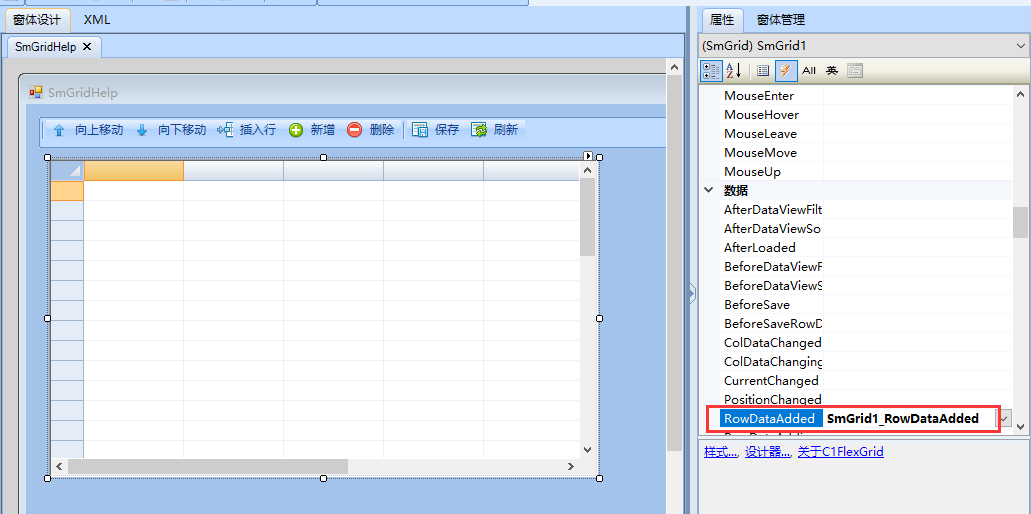Screen dimensions: 1031x514
Task: Select the ColDataChanged event row
Action: click(865, 343)
